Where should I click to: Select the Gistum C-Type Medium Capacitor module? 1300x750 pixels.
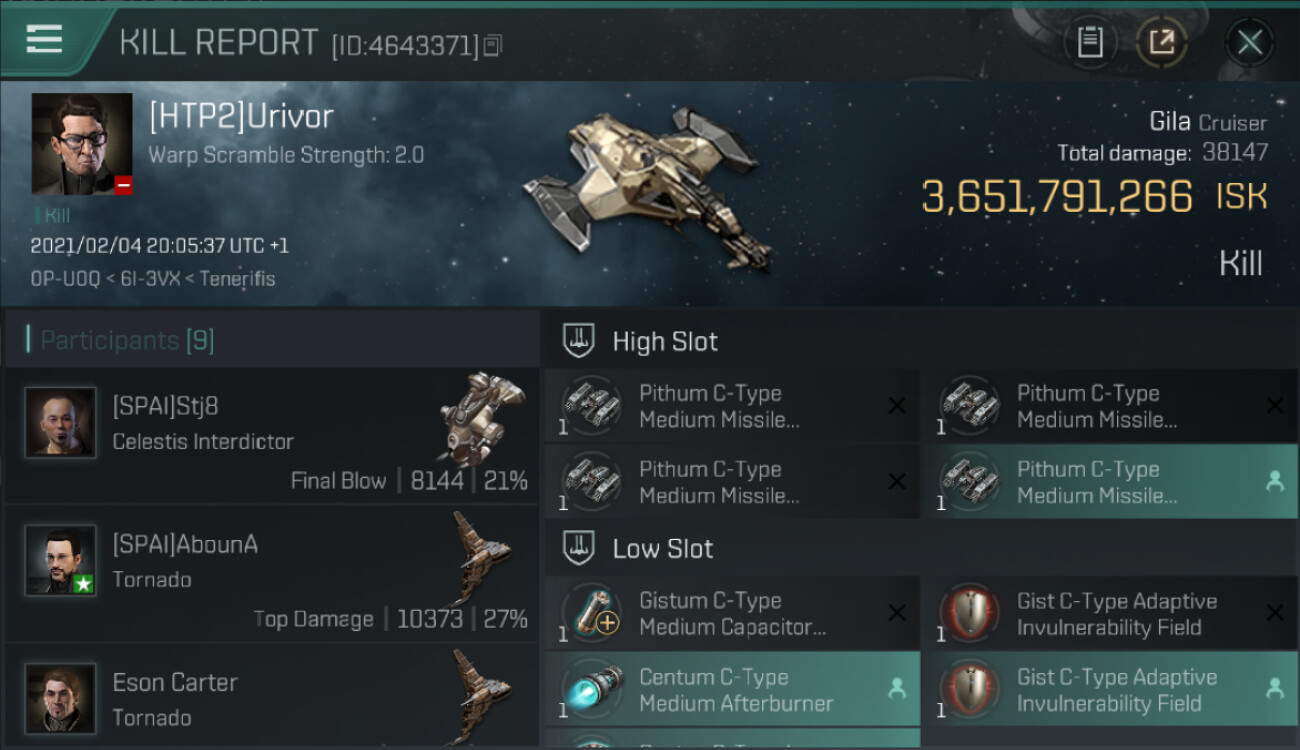732,613
